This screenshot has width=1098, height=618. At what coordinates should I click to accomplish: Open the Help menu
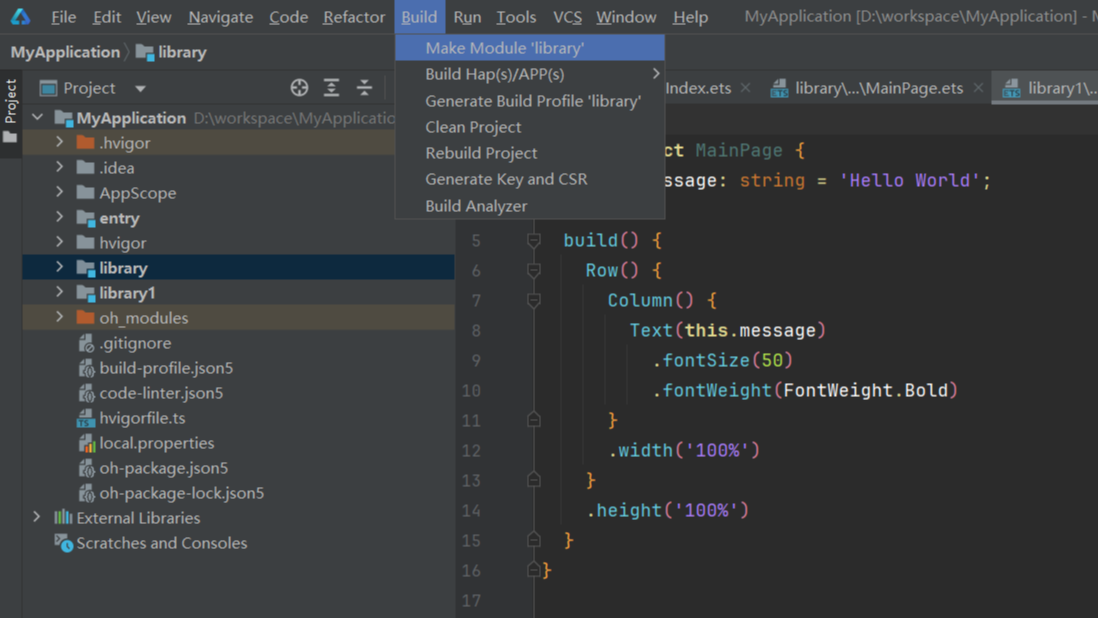[690, 17]
